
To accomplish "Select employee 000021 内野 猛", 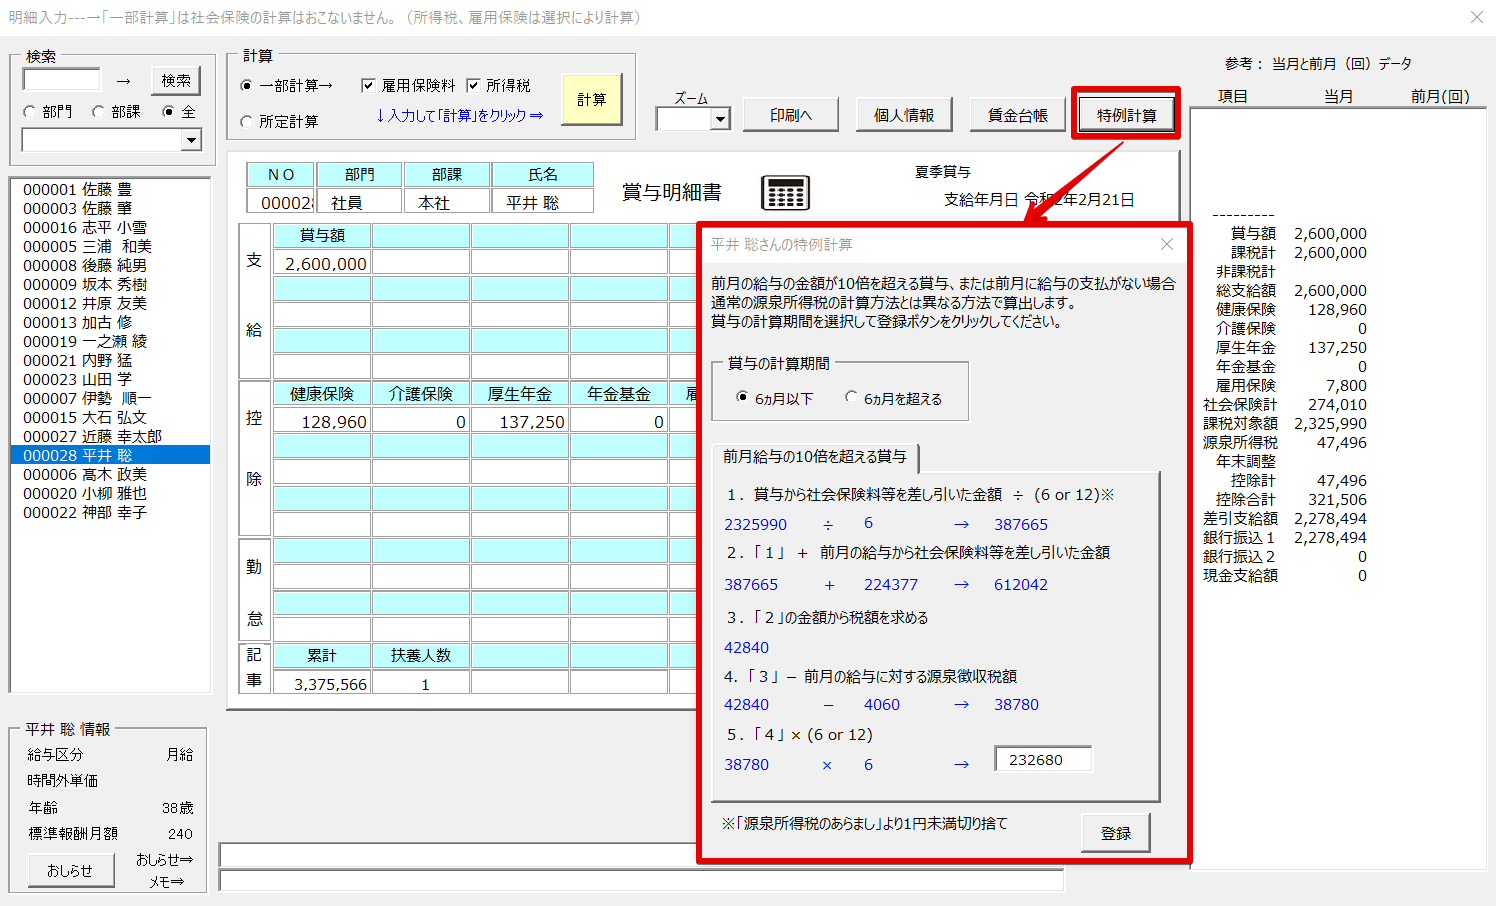I will (110, 361).
